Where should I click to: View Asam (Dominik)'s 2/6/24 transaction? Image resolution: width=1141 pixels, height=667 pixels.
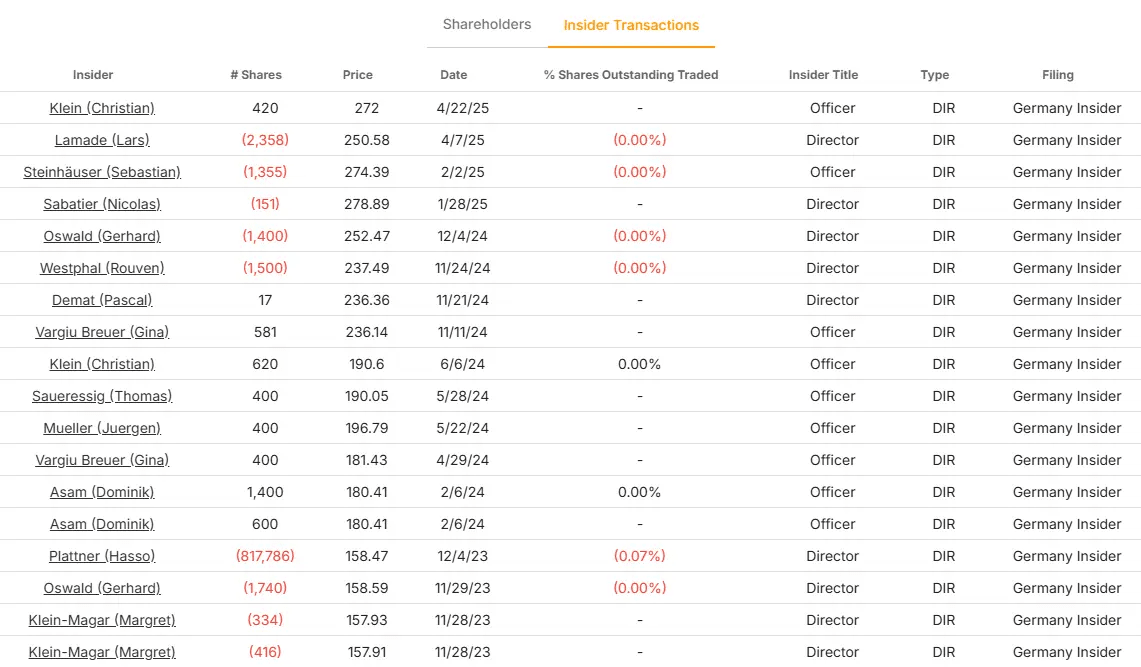101,492
